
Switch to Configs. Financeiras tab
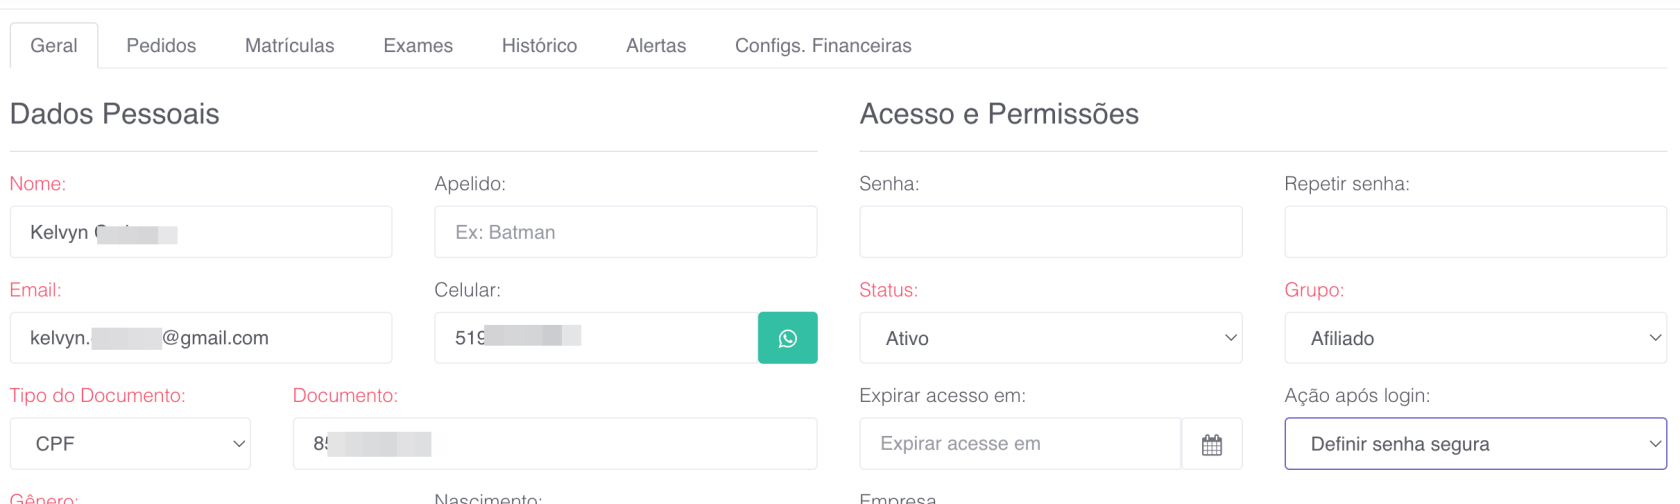point(823,46)
